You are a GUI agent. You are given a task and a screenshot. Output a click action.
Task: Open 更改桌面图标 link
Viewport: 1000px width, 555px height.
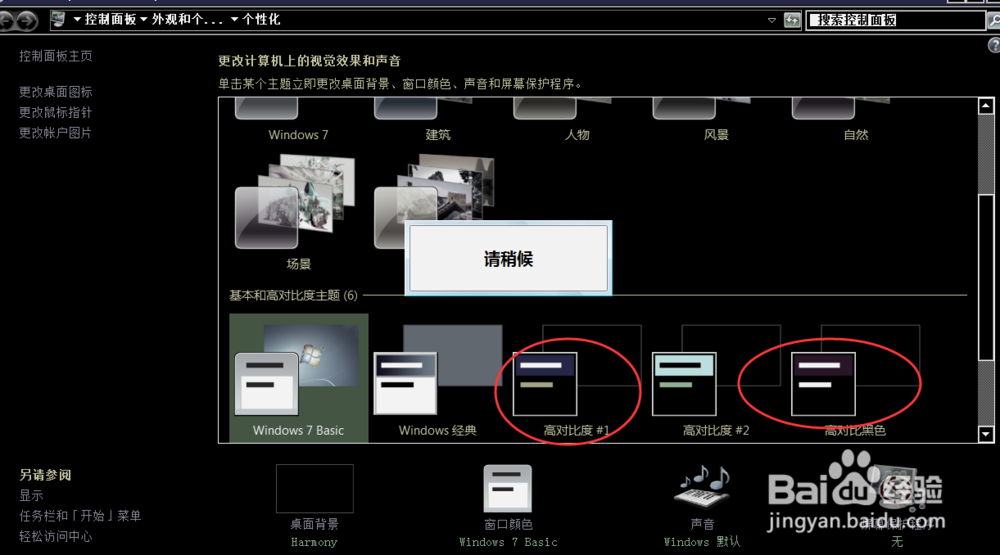(x=55, y=92)
